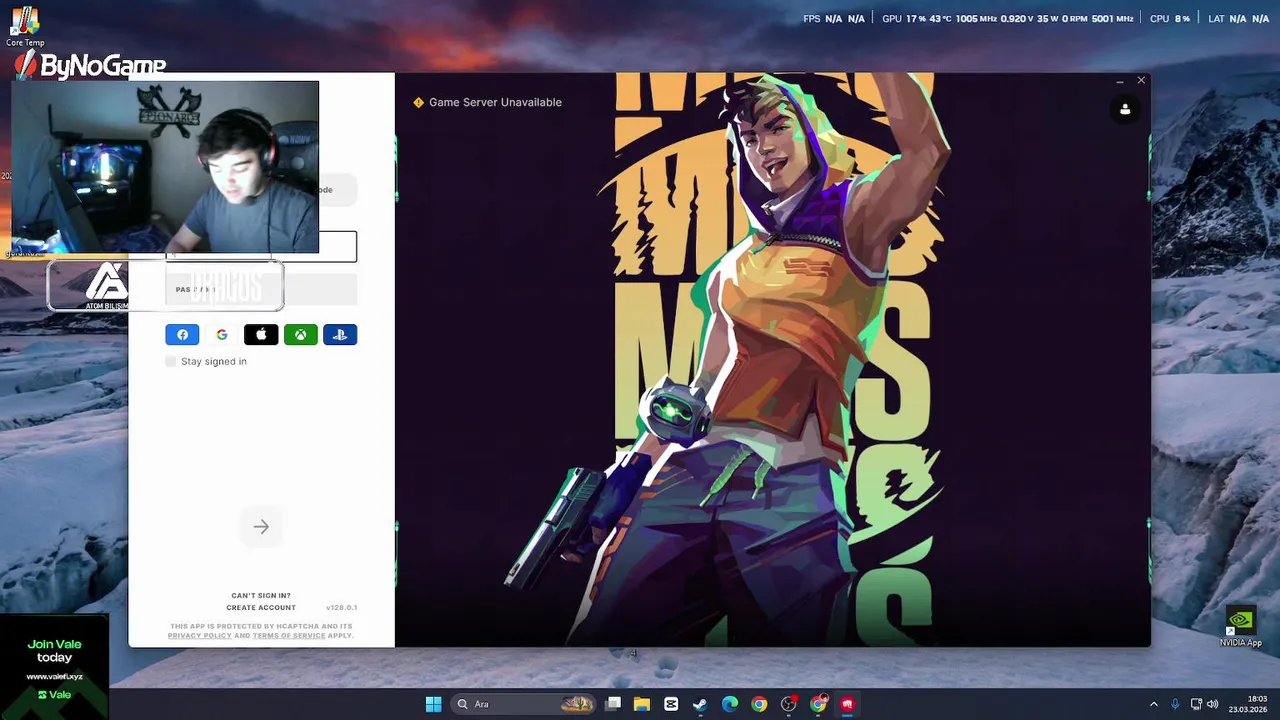This screenshot has height=720, width=1280.
Task: Open Chrome icon with notification badge
Action: pos(818,704)
